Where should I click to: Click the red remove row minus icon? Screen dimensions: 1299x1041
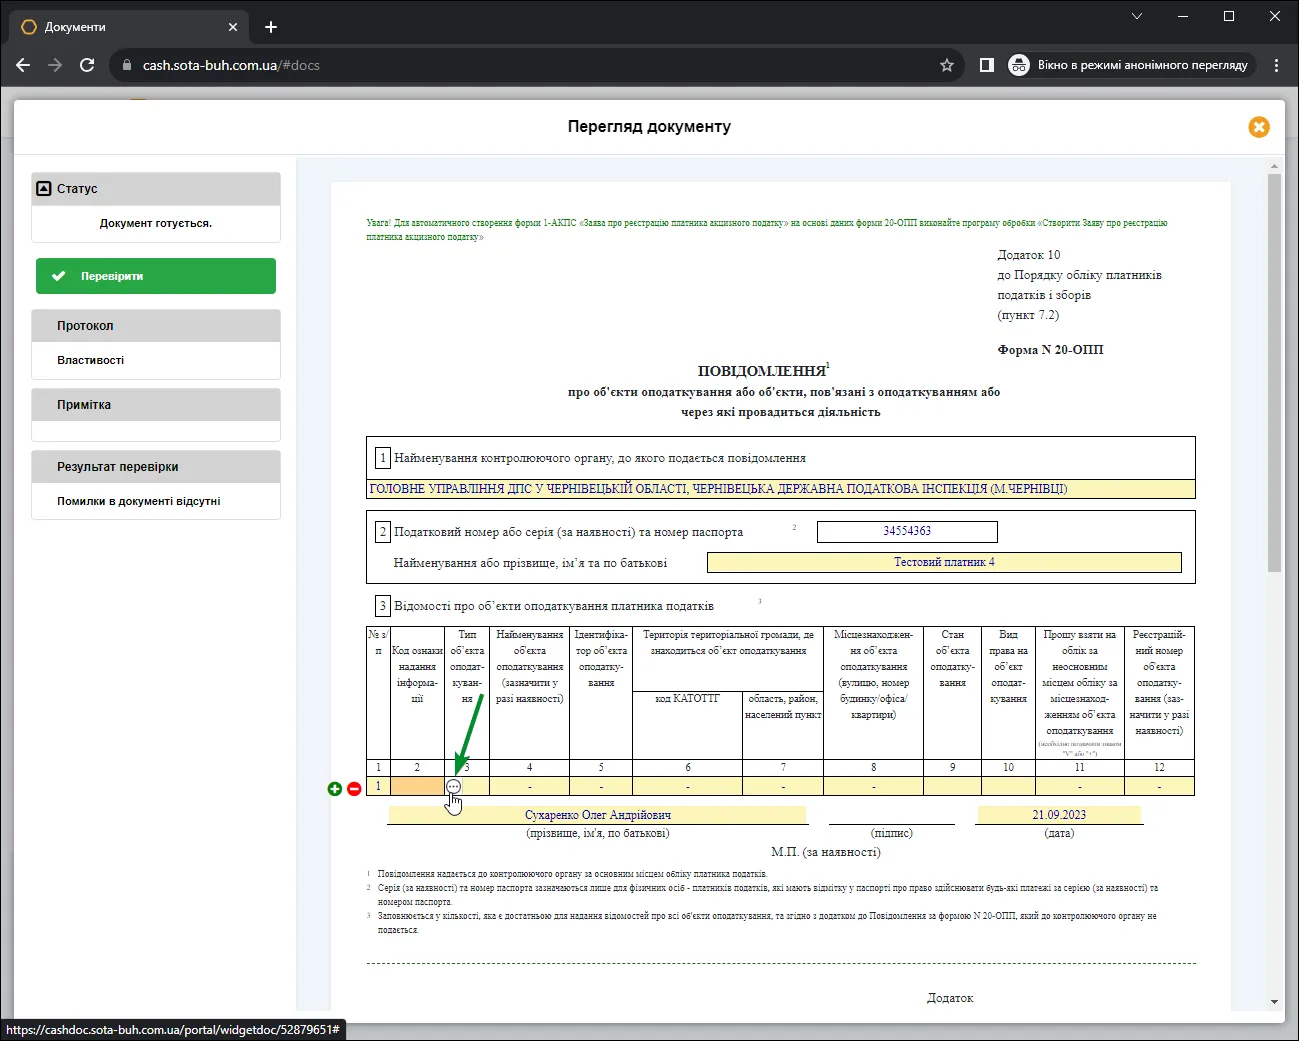354,789
